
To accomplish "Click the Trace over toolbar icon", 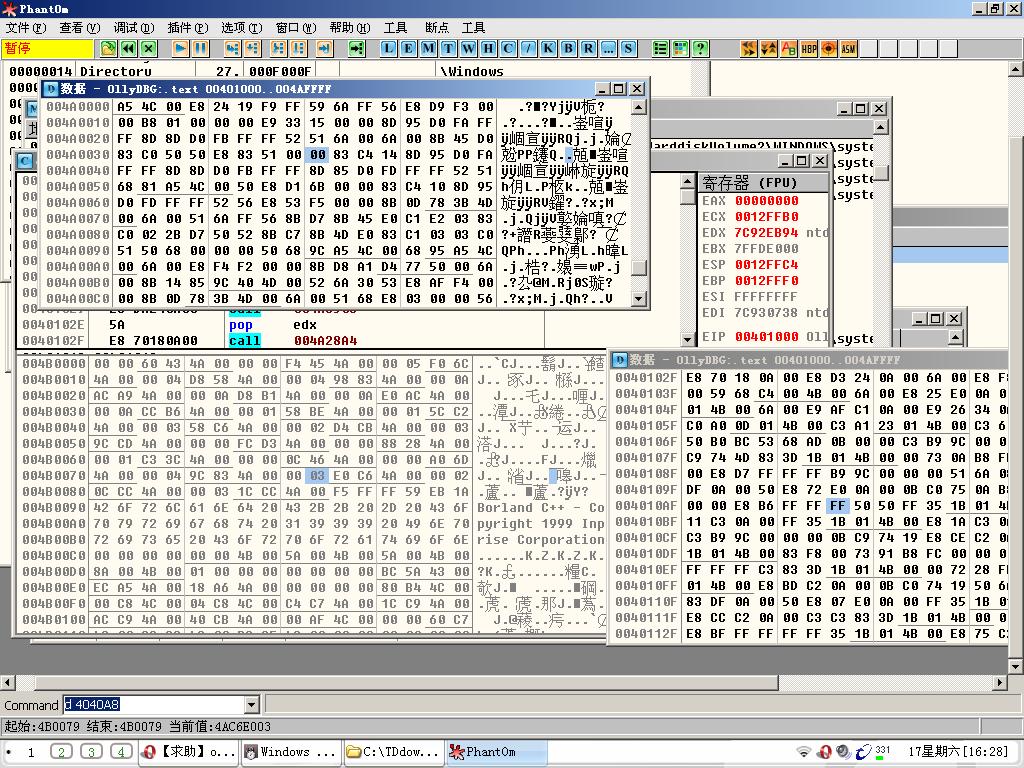I will (x=299, y=48).
